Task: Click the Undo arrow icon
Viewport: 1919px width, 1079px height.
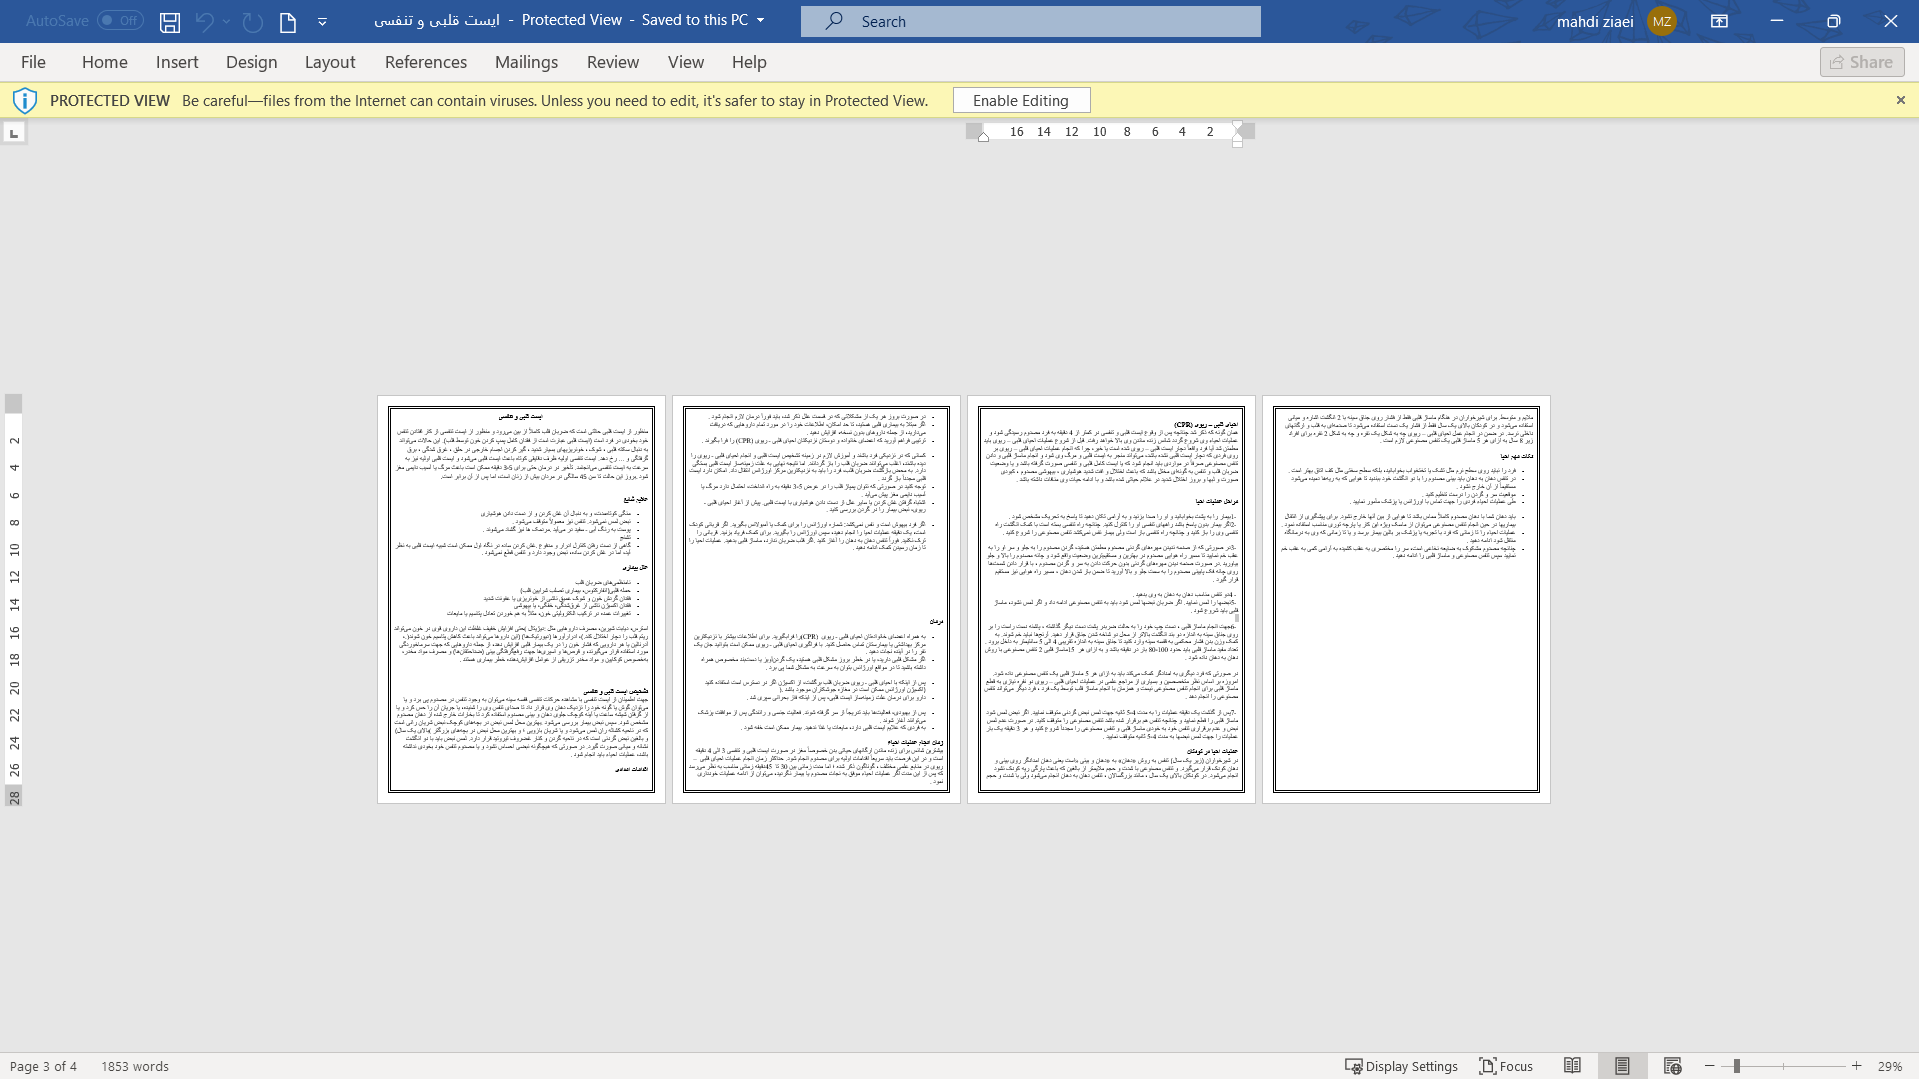Action: (x=204, y=21)
